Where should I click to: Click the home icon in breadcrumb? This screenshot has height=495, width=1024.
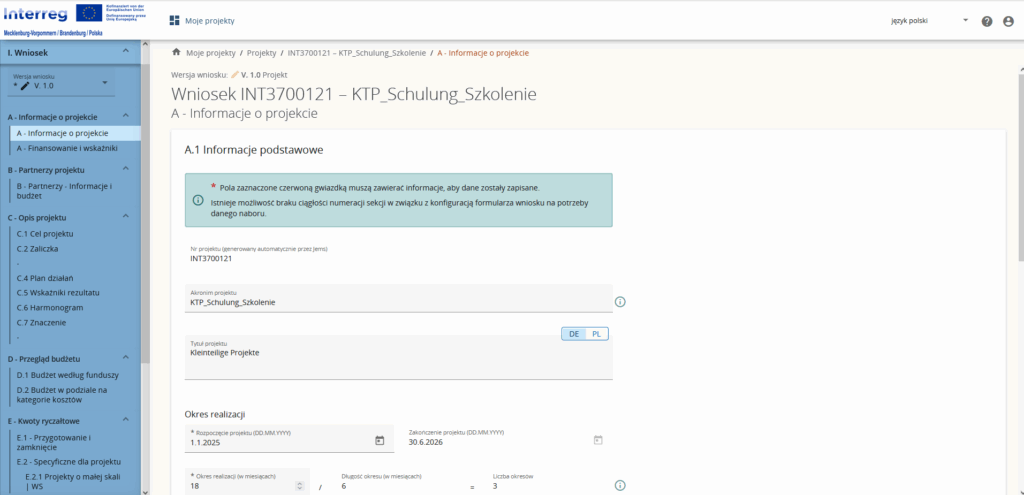[x=176, y=52]
